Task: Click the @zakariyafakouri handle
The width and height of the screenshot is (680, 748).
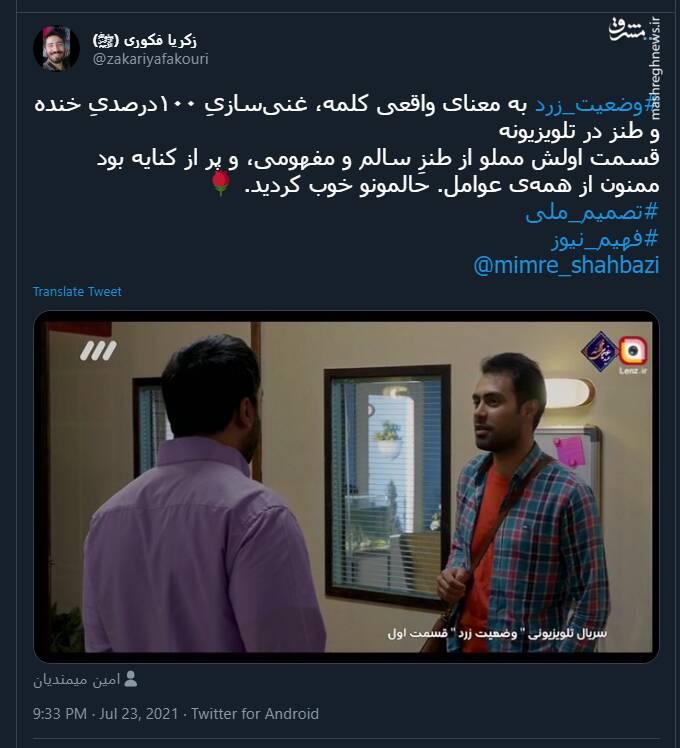Action: [x=151, y=59]
